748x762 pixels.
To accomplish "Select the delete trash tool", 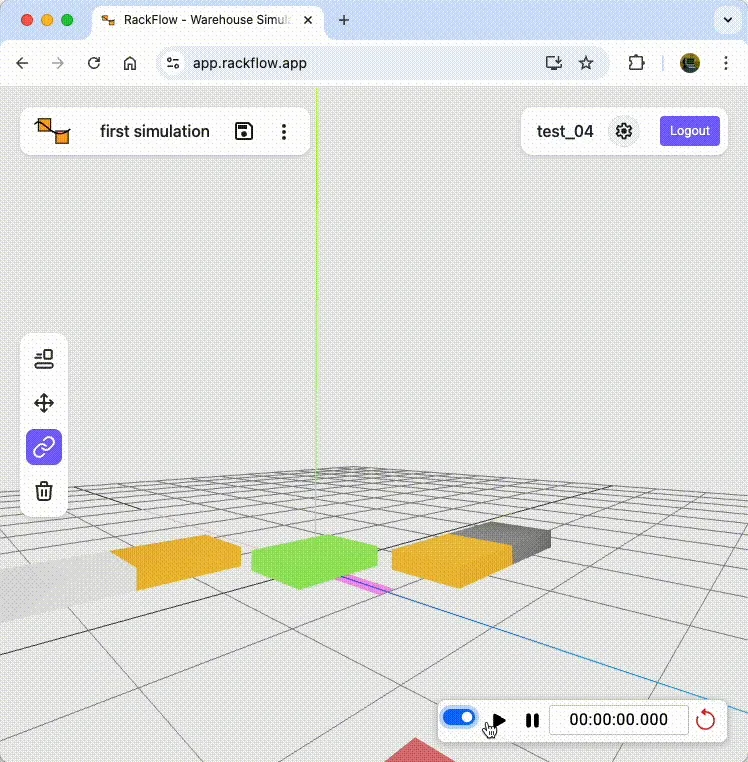I will point(44,491).
